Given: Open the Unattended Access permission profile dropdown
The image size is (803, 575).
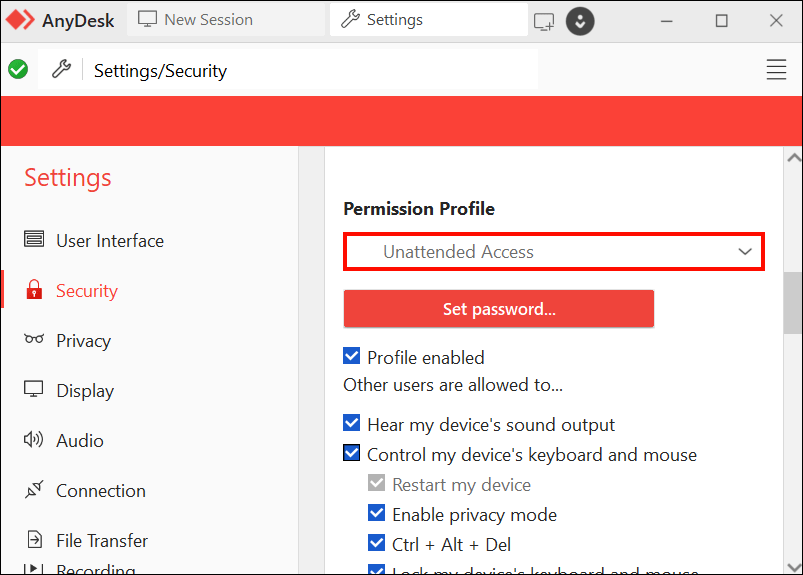Looking at the screenshot, I should (x=554, y=252).
